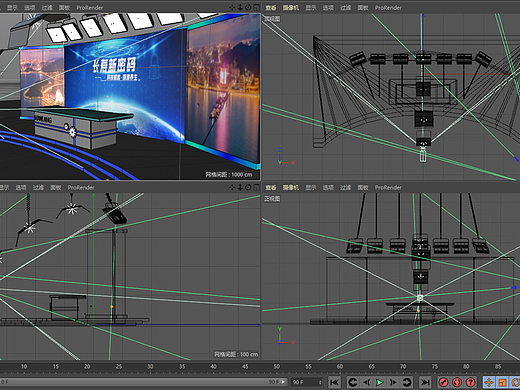
Task: Open 显示 menu in front view viewport
Action: click(x=311, y=187)
